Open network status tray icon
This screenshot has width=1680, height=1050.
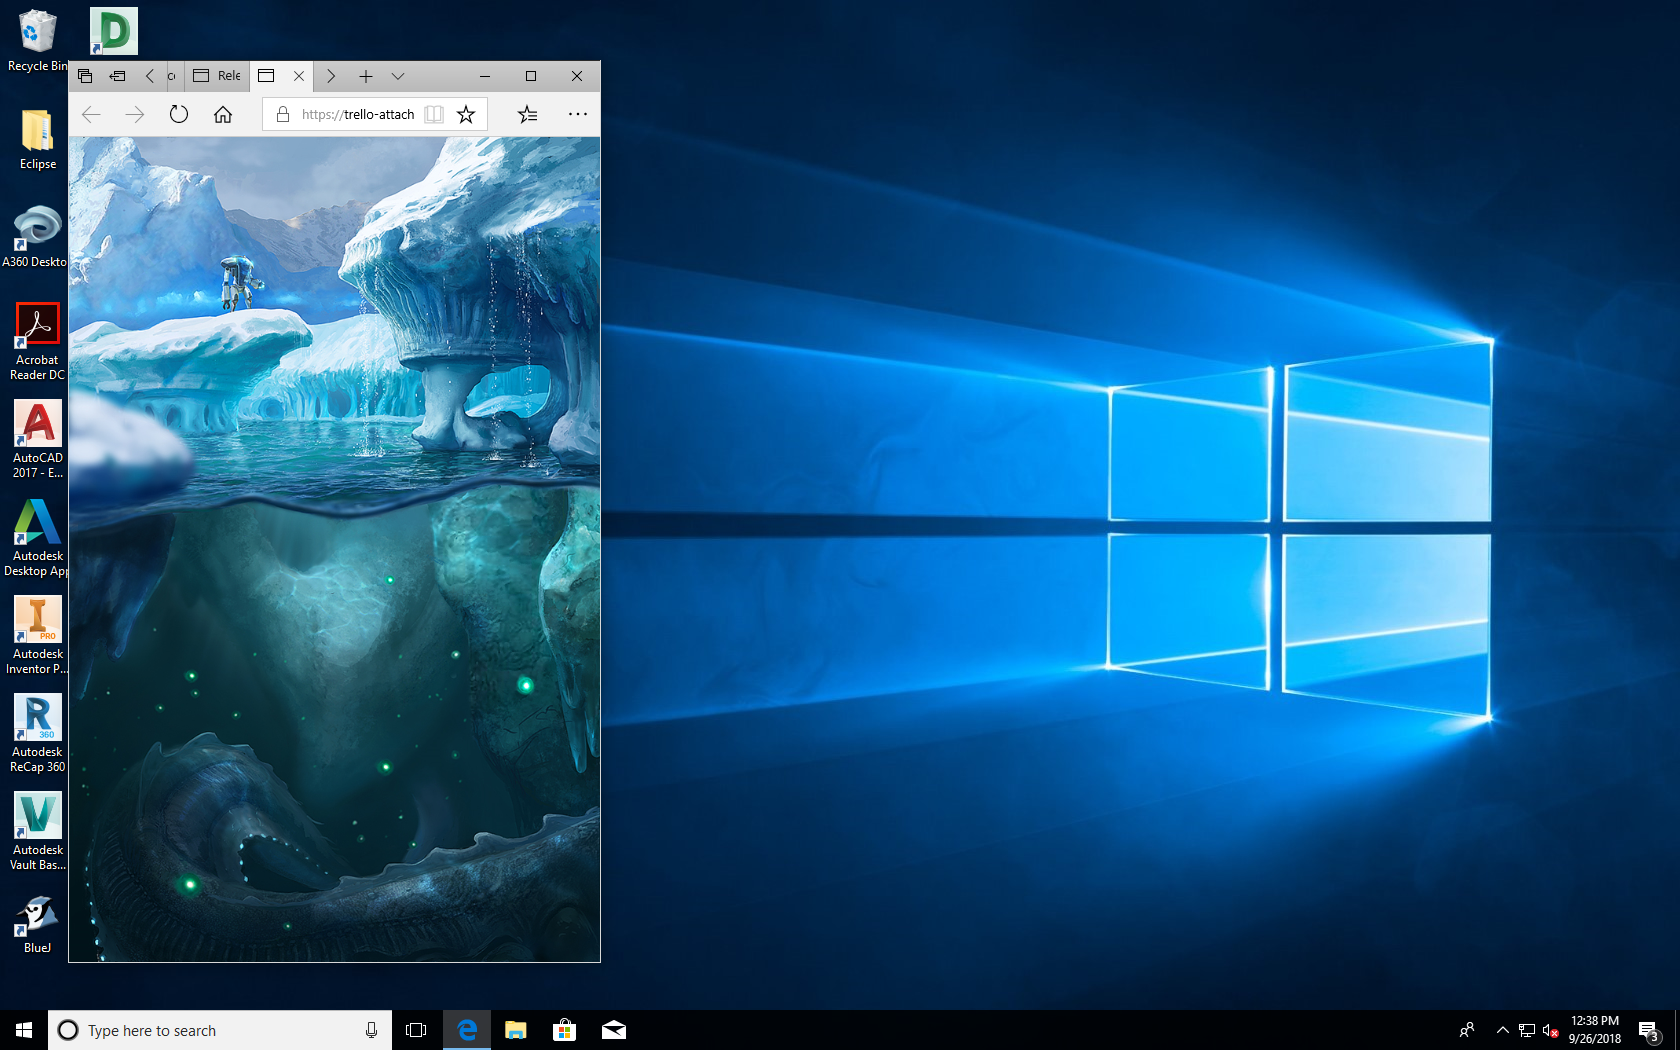point(1527,1030)
